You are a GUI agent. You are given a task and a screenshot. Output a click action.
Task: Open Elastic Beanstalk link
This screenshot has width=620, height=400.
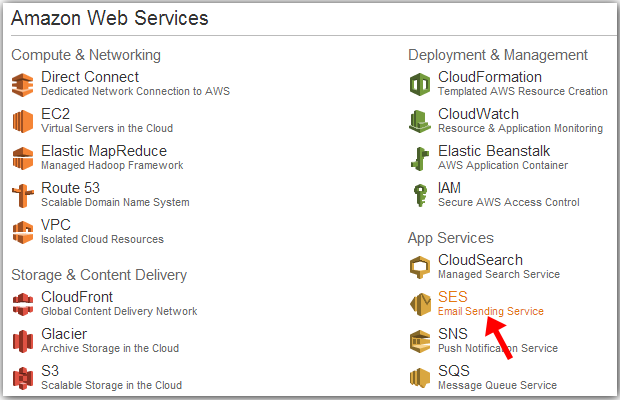pyautogui.click(x=494, y=151)
